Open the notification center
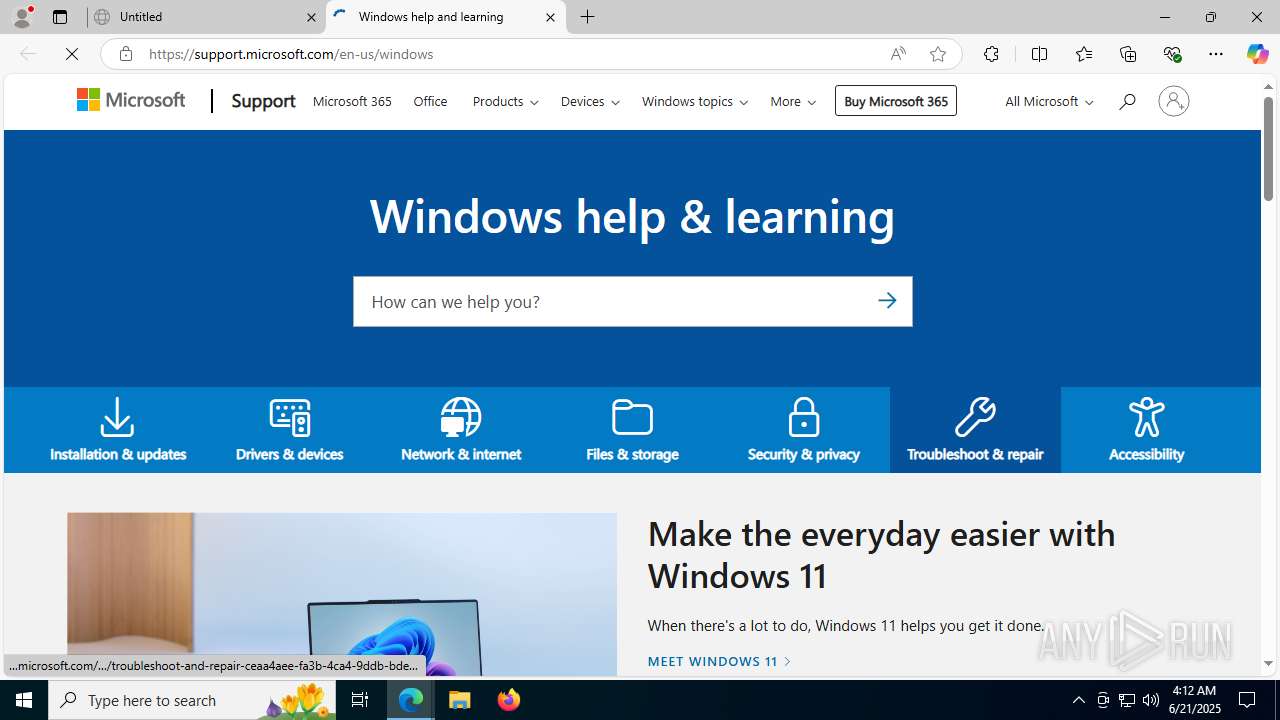Viewport: 1280px width, 720px height. 1248,700
